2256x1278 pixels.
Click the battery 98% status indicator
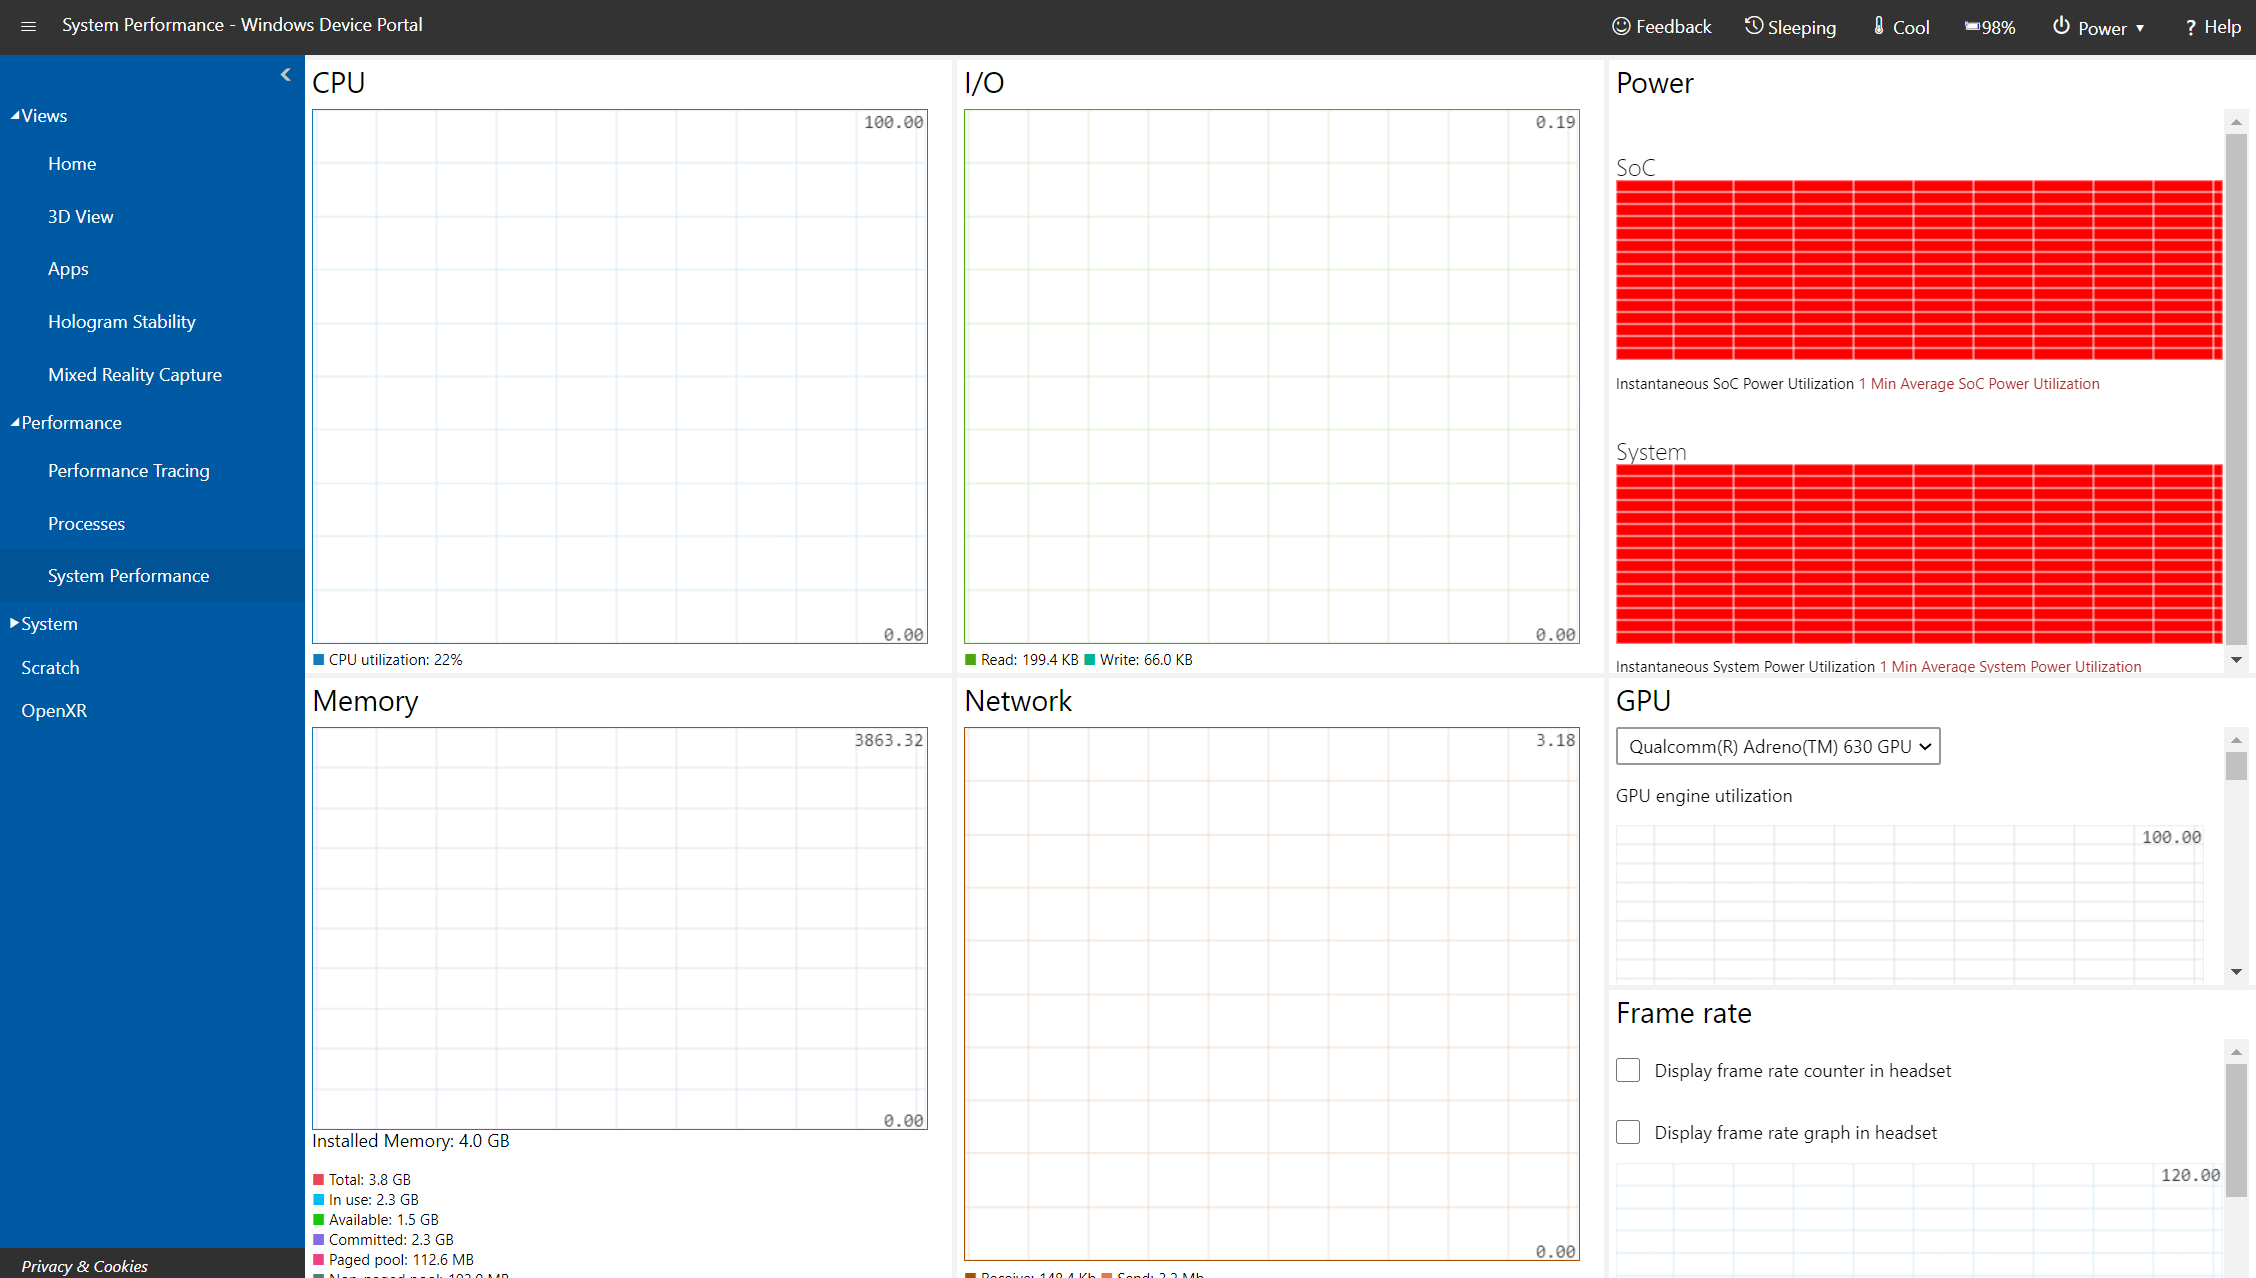tap(1993, 25)
